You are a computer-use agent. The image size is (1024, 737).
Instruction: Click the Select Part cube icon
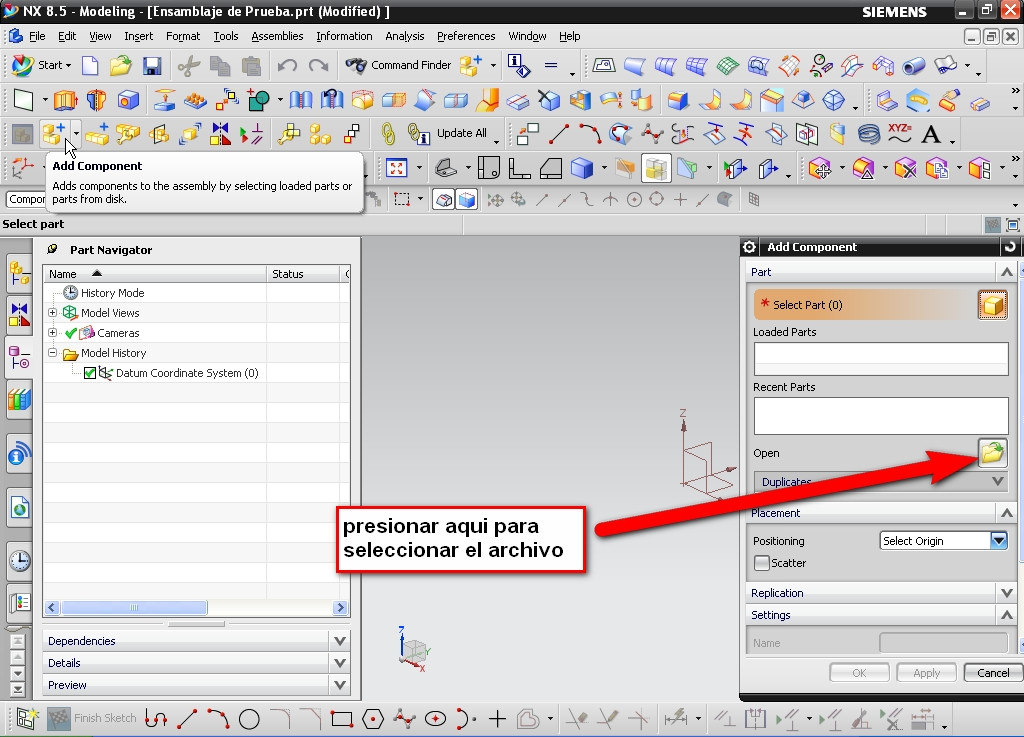(x=992, y=305)
